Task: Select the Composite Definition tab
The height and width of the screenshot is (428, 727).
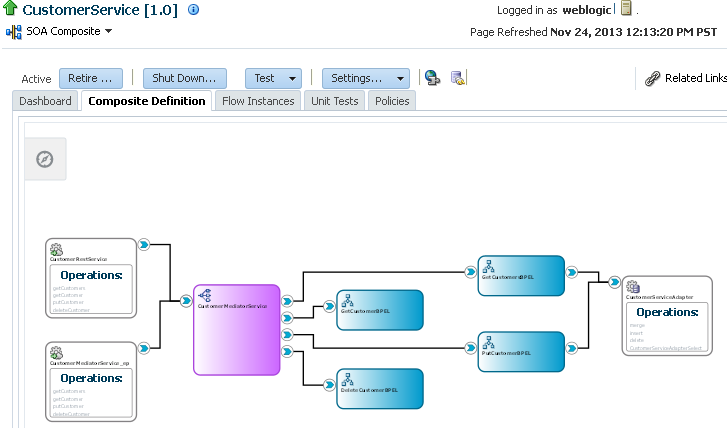Action: [147, 101]
